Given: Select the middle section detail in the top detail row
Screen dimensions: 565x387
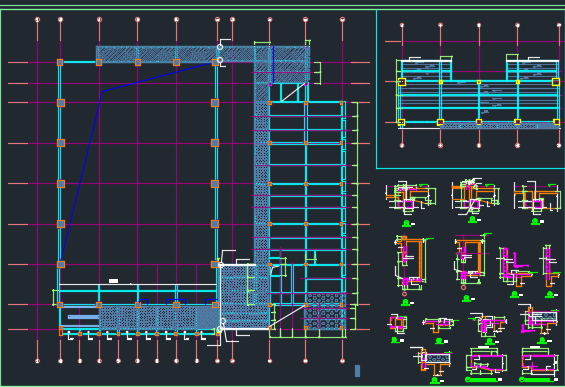Looking at the screenshot, I should click(x=475, y=196).
